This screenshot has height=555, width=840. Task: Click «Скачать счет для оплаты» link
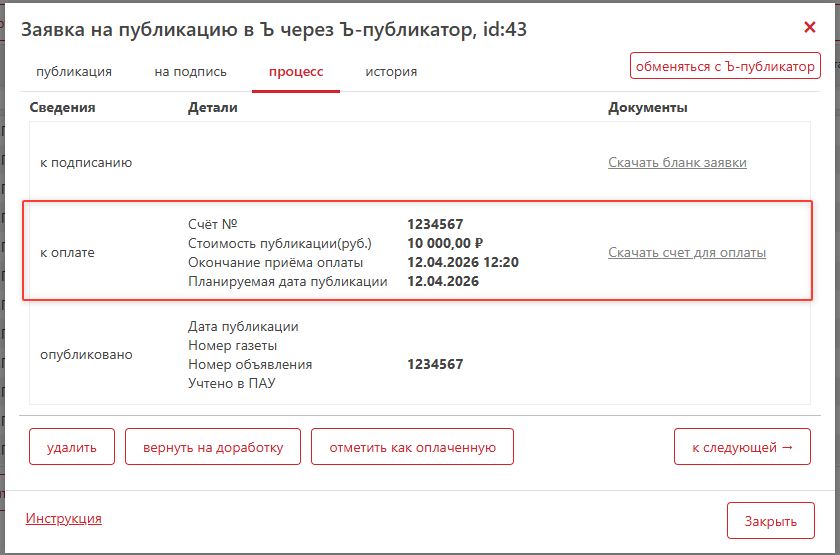coord(687,253)
